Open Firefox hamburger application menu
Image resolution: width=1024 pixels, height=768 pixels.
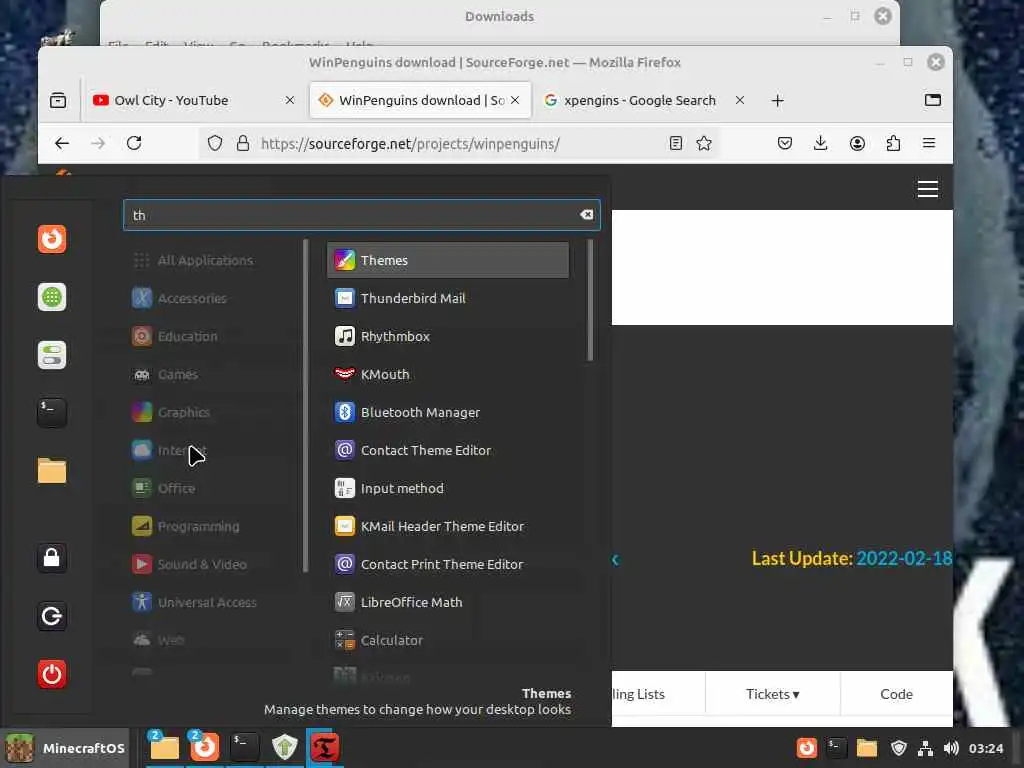(929, 143)
